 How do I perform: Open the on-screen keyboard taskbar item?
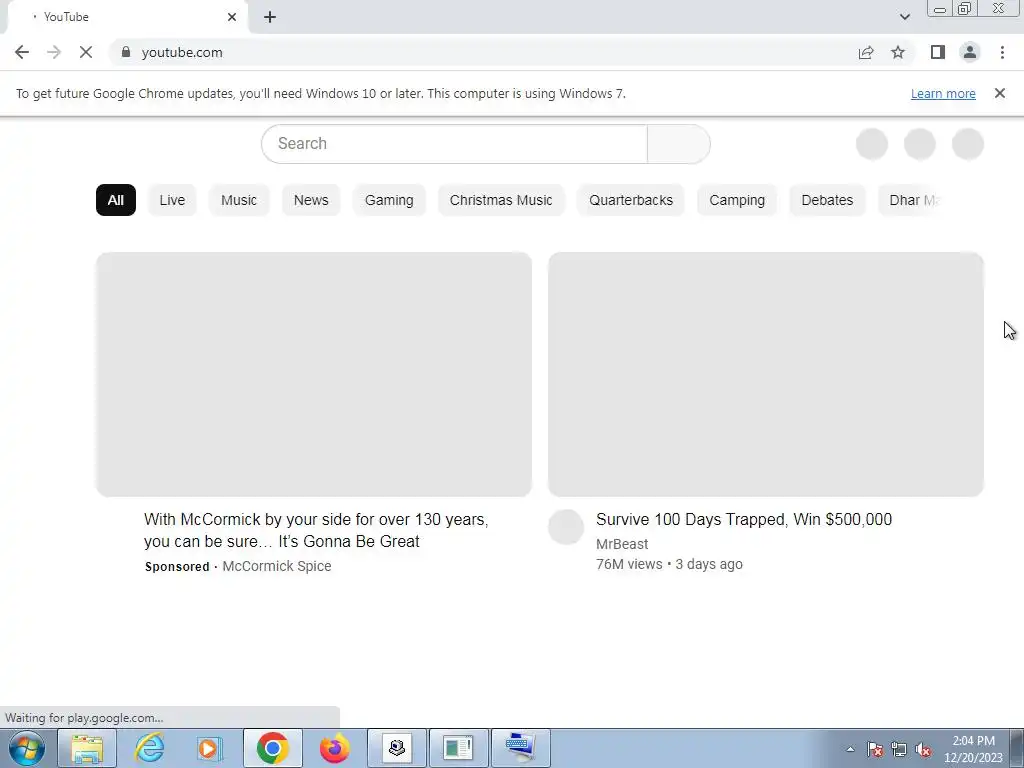520,748
